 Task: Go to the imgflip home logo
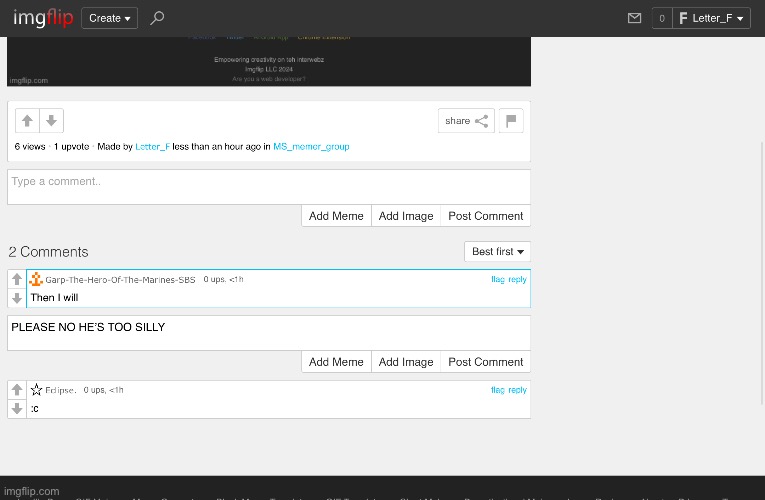[x=43, y=18]
